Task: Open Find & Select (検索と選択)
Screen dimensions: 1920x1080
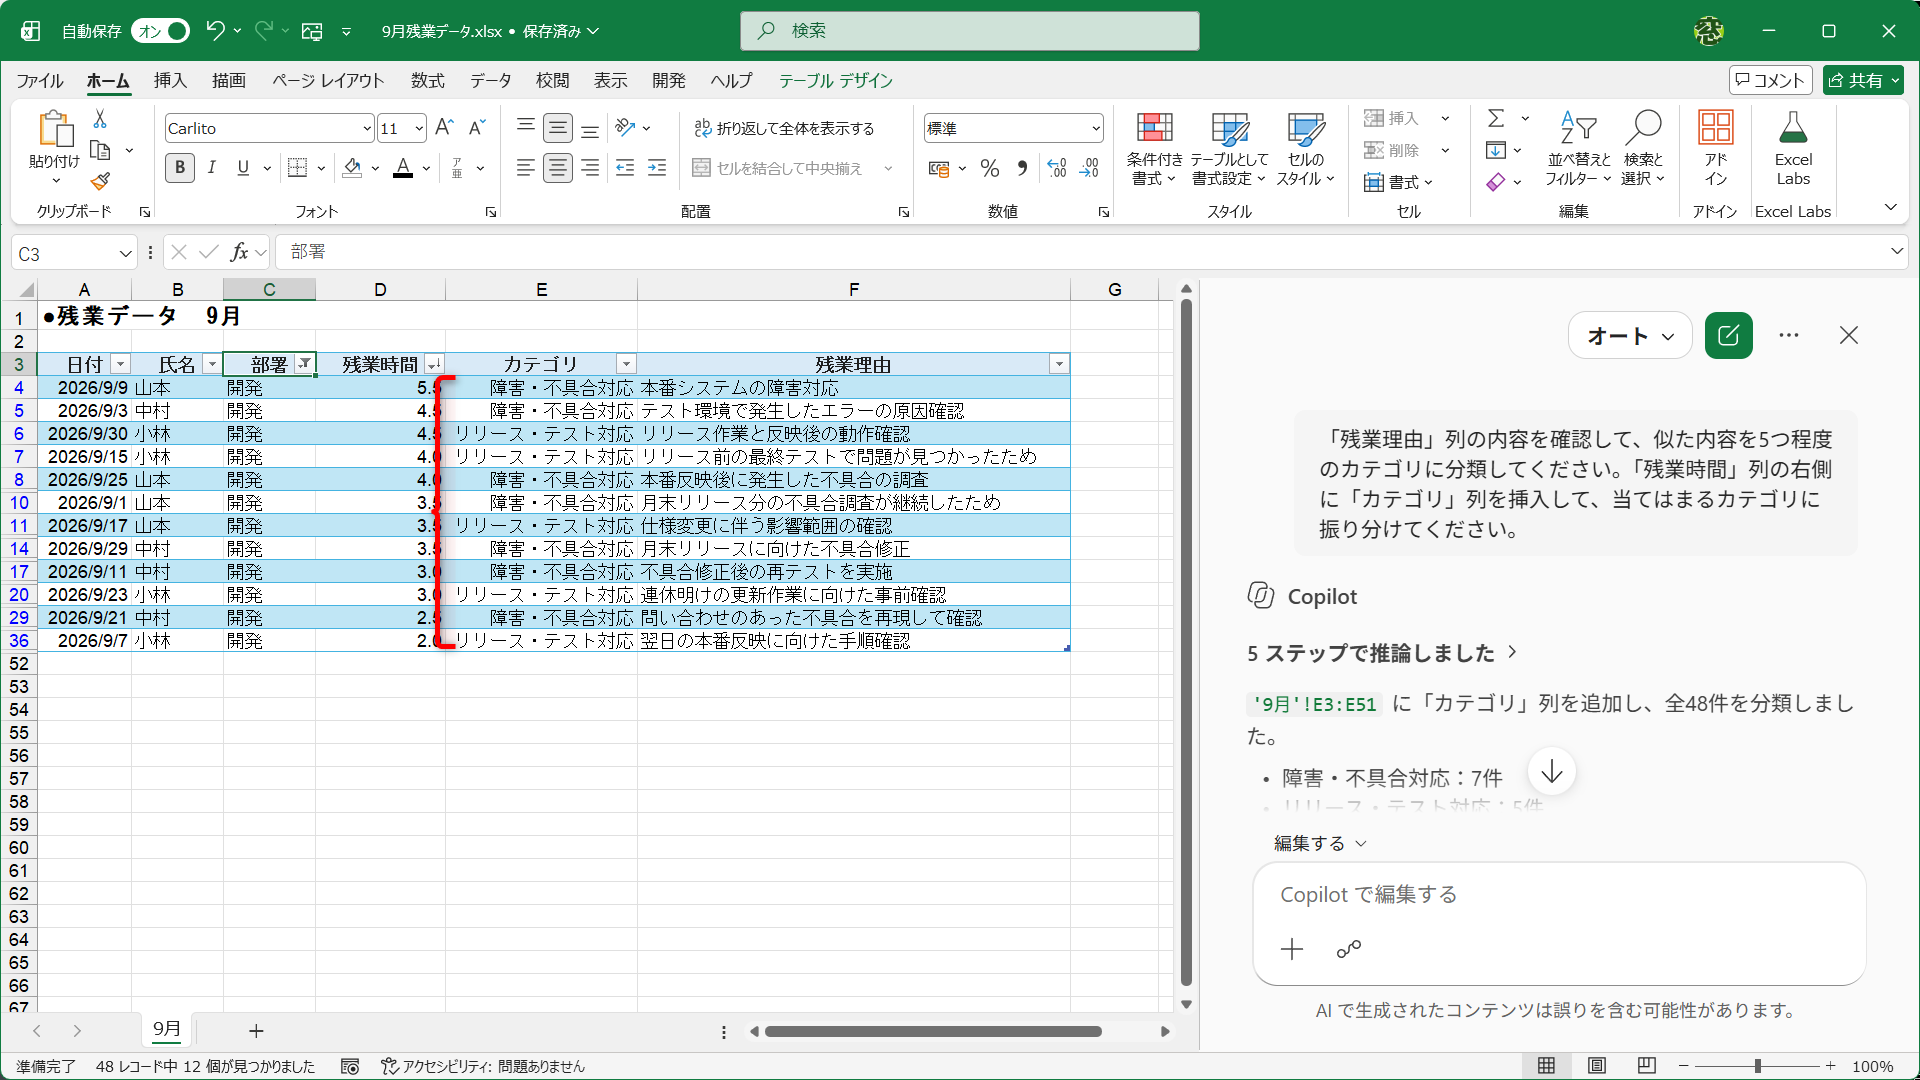Action: 1643,148
